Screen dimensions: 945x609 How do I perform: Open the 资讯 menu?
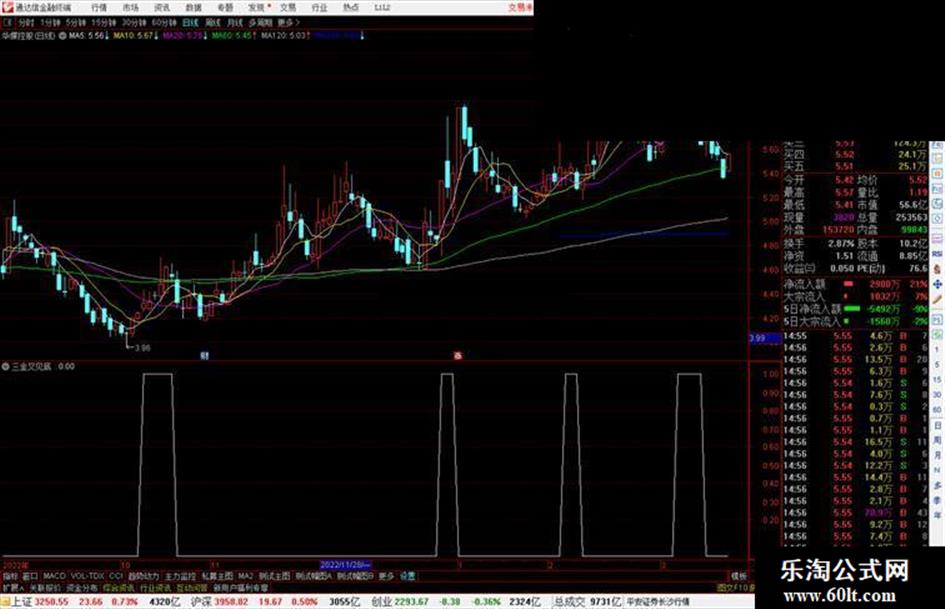click(x=162, y=7)
